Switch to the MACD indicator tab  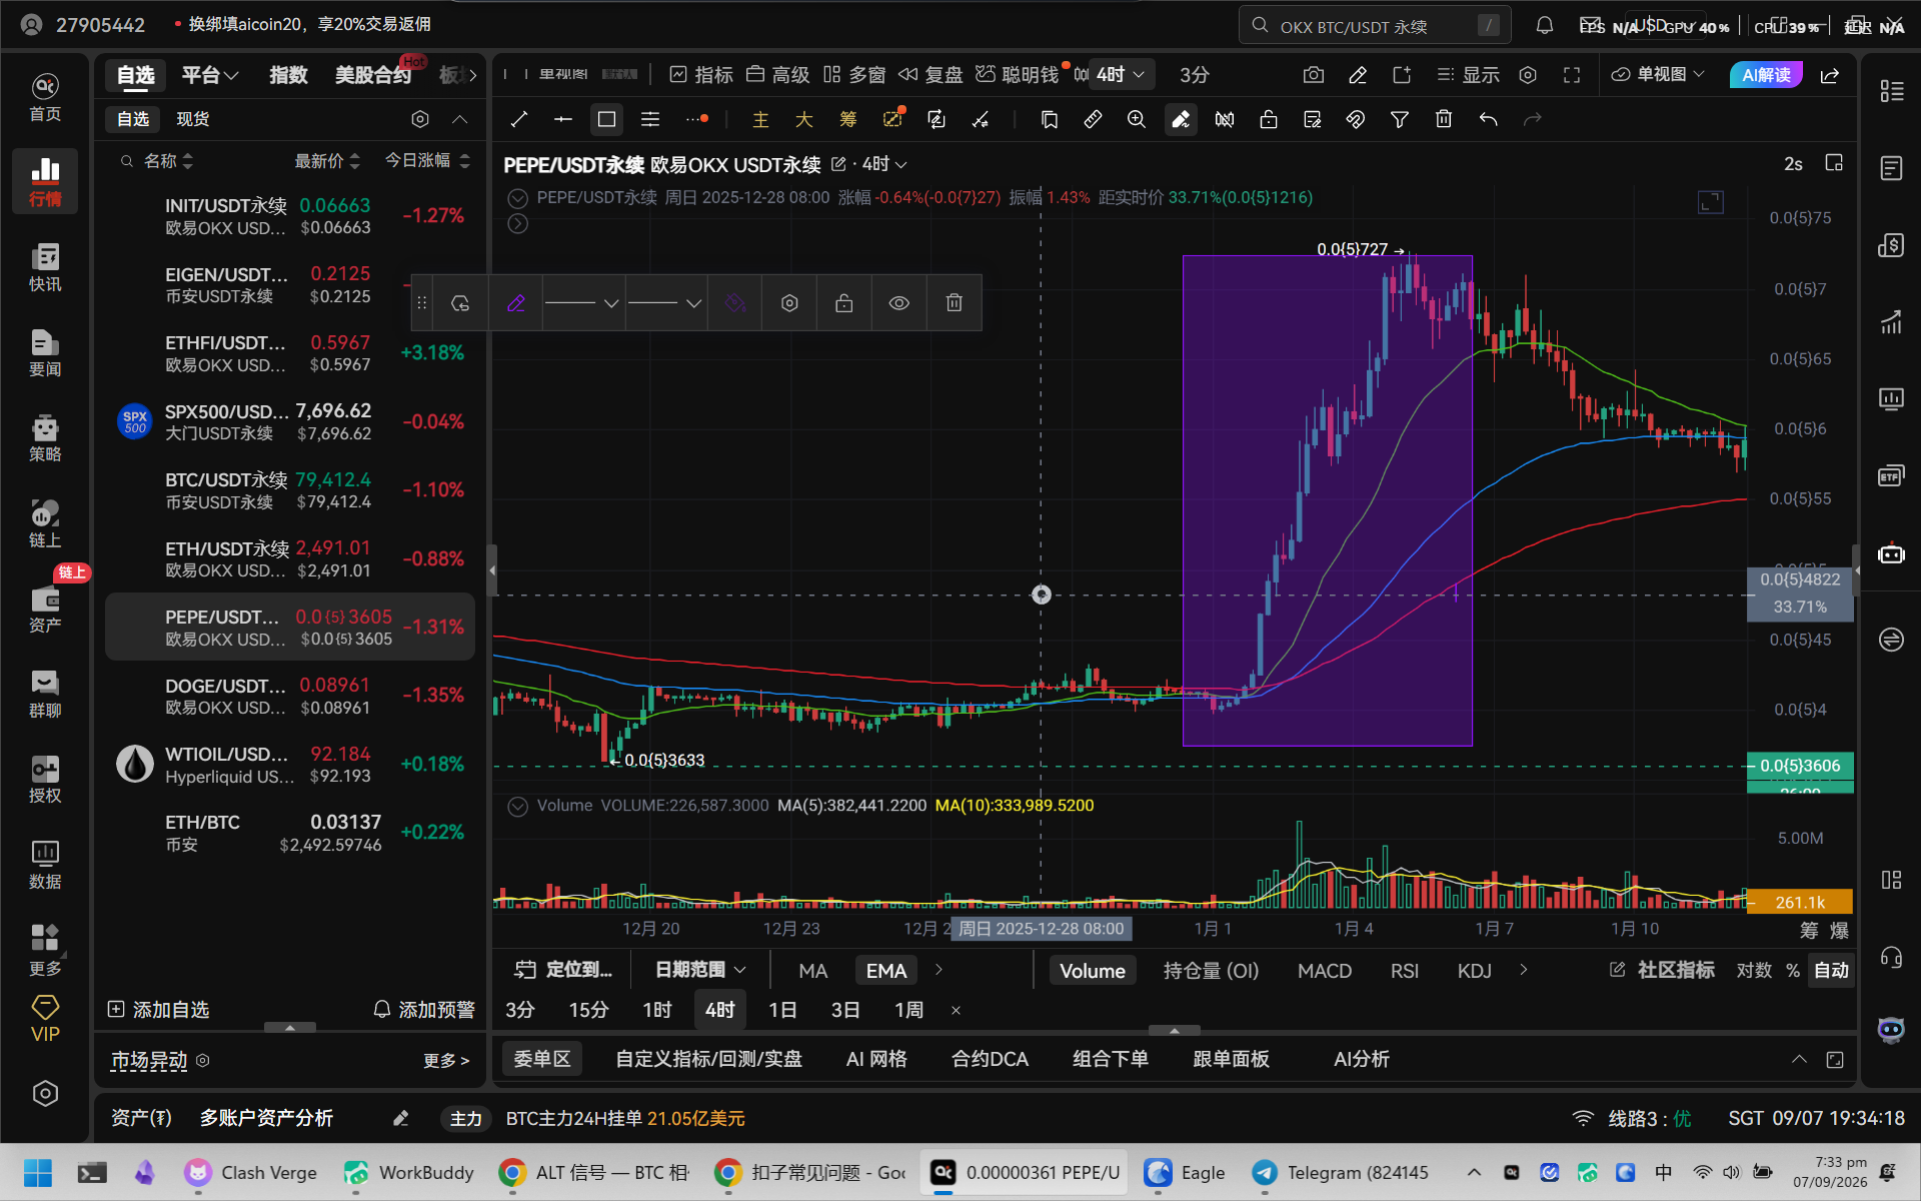(x=1324, y=971)
